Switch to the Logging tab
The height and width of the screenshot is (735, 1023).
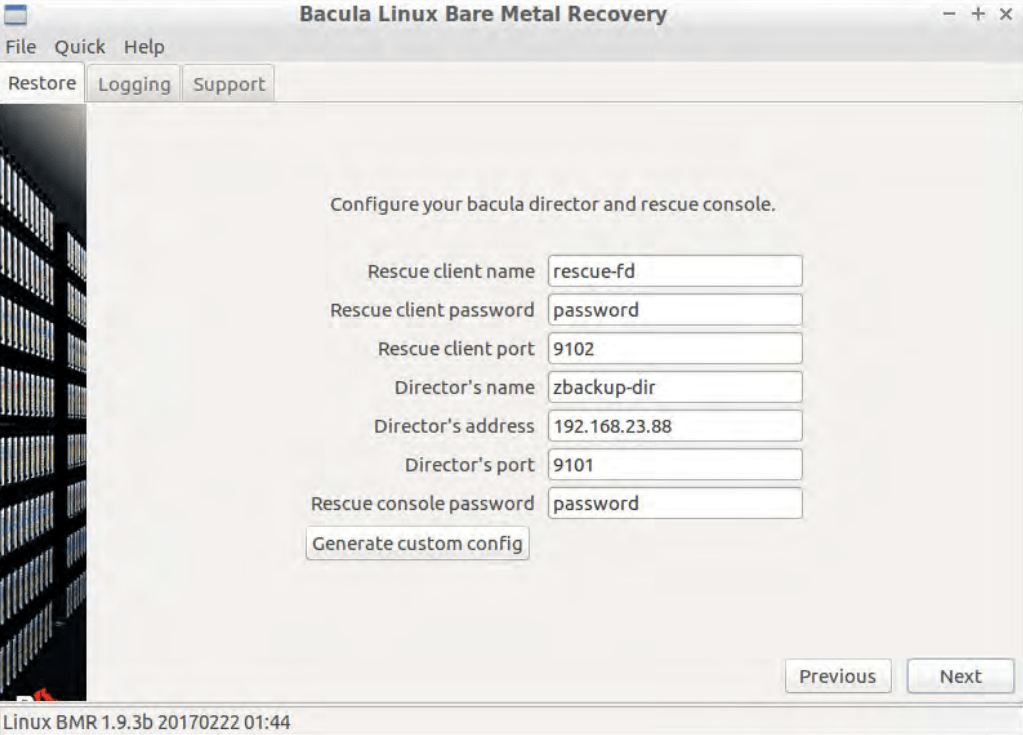134,85
